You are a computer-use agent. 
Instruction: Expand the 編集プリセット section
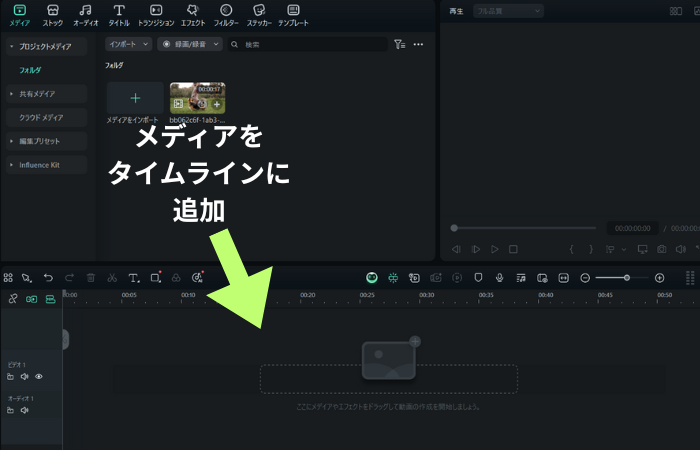point(12,141)
